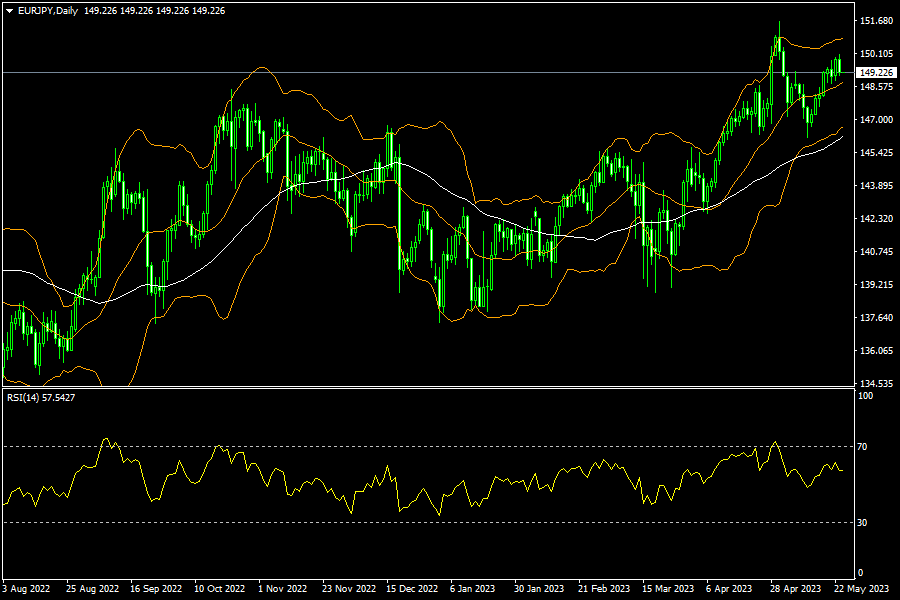Select the 23 Nov 2022 date label

click(349, 589)
